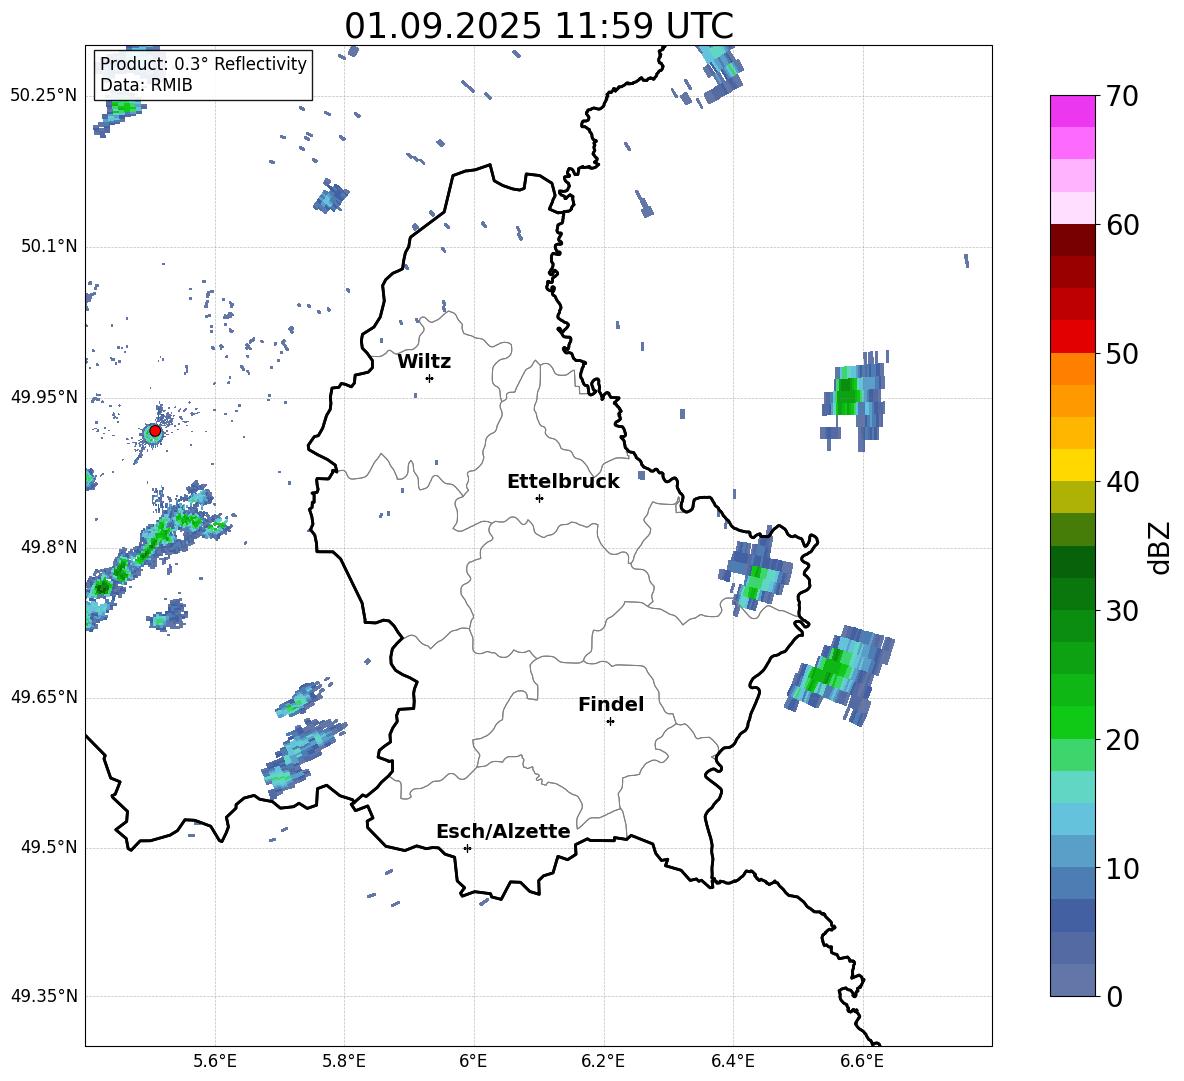Click the colorbar label 0
Image resolution: width=1184 pixels, height=1081 pixels.
point(1114,996)
